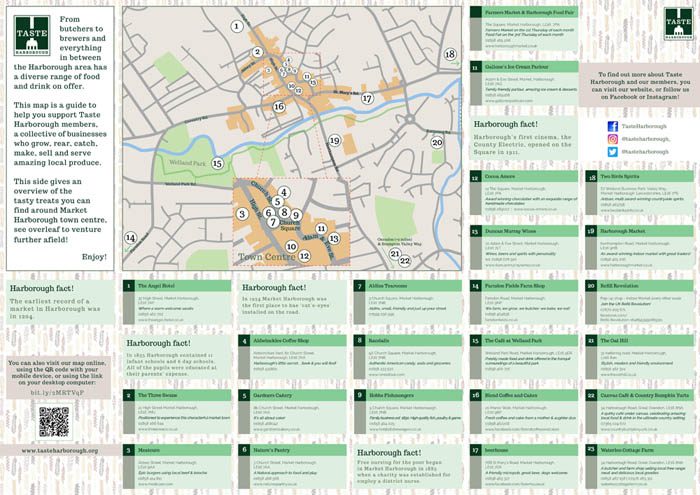The width and height of the screenshot is (700, 495).
Task: Click 'The Oat Hill' listing title
Action: pyautogui.click(x=614, y=341)
